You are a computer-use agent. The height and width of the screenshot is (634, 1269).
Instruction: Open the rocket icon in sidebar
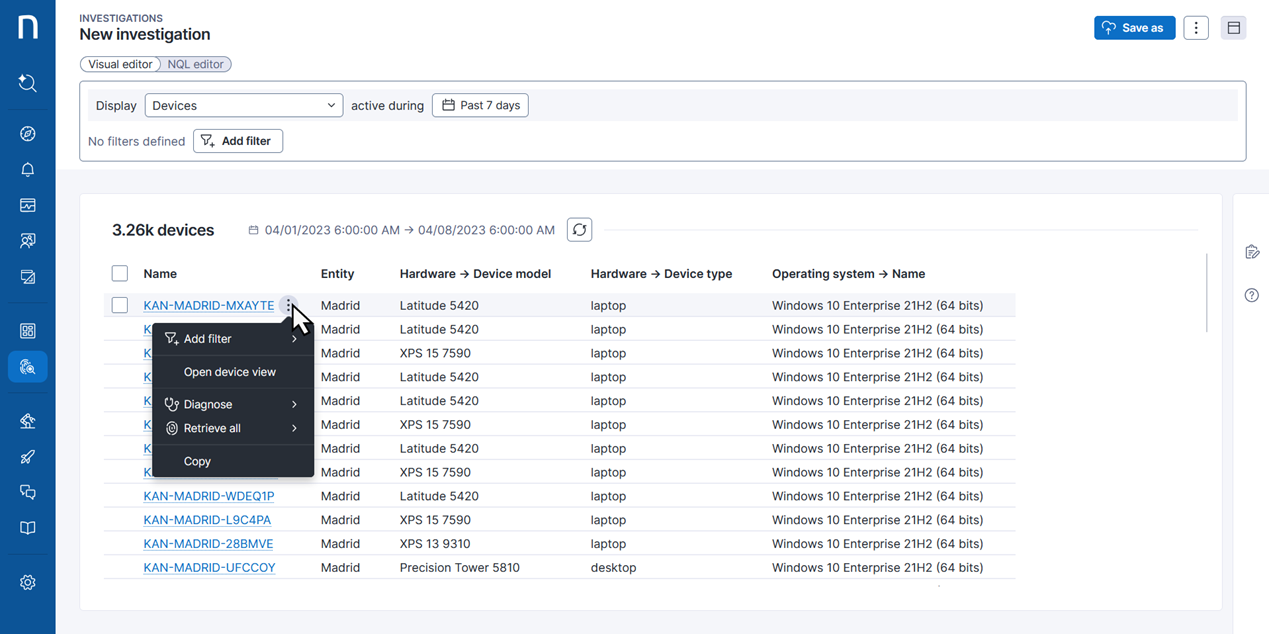coord(27,457)
